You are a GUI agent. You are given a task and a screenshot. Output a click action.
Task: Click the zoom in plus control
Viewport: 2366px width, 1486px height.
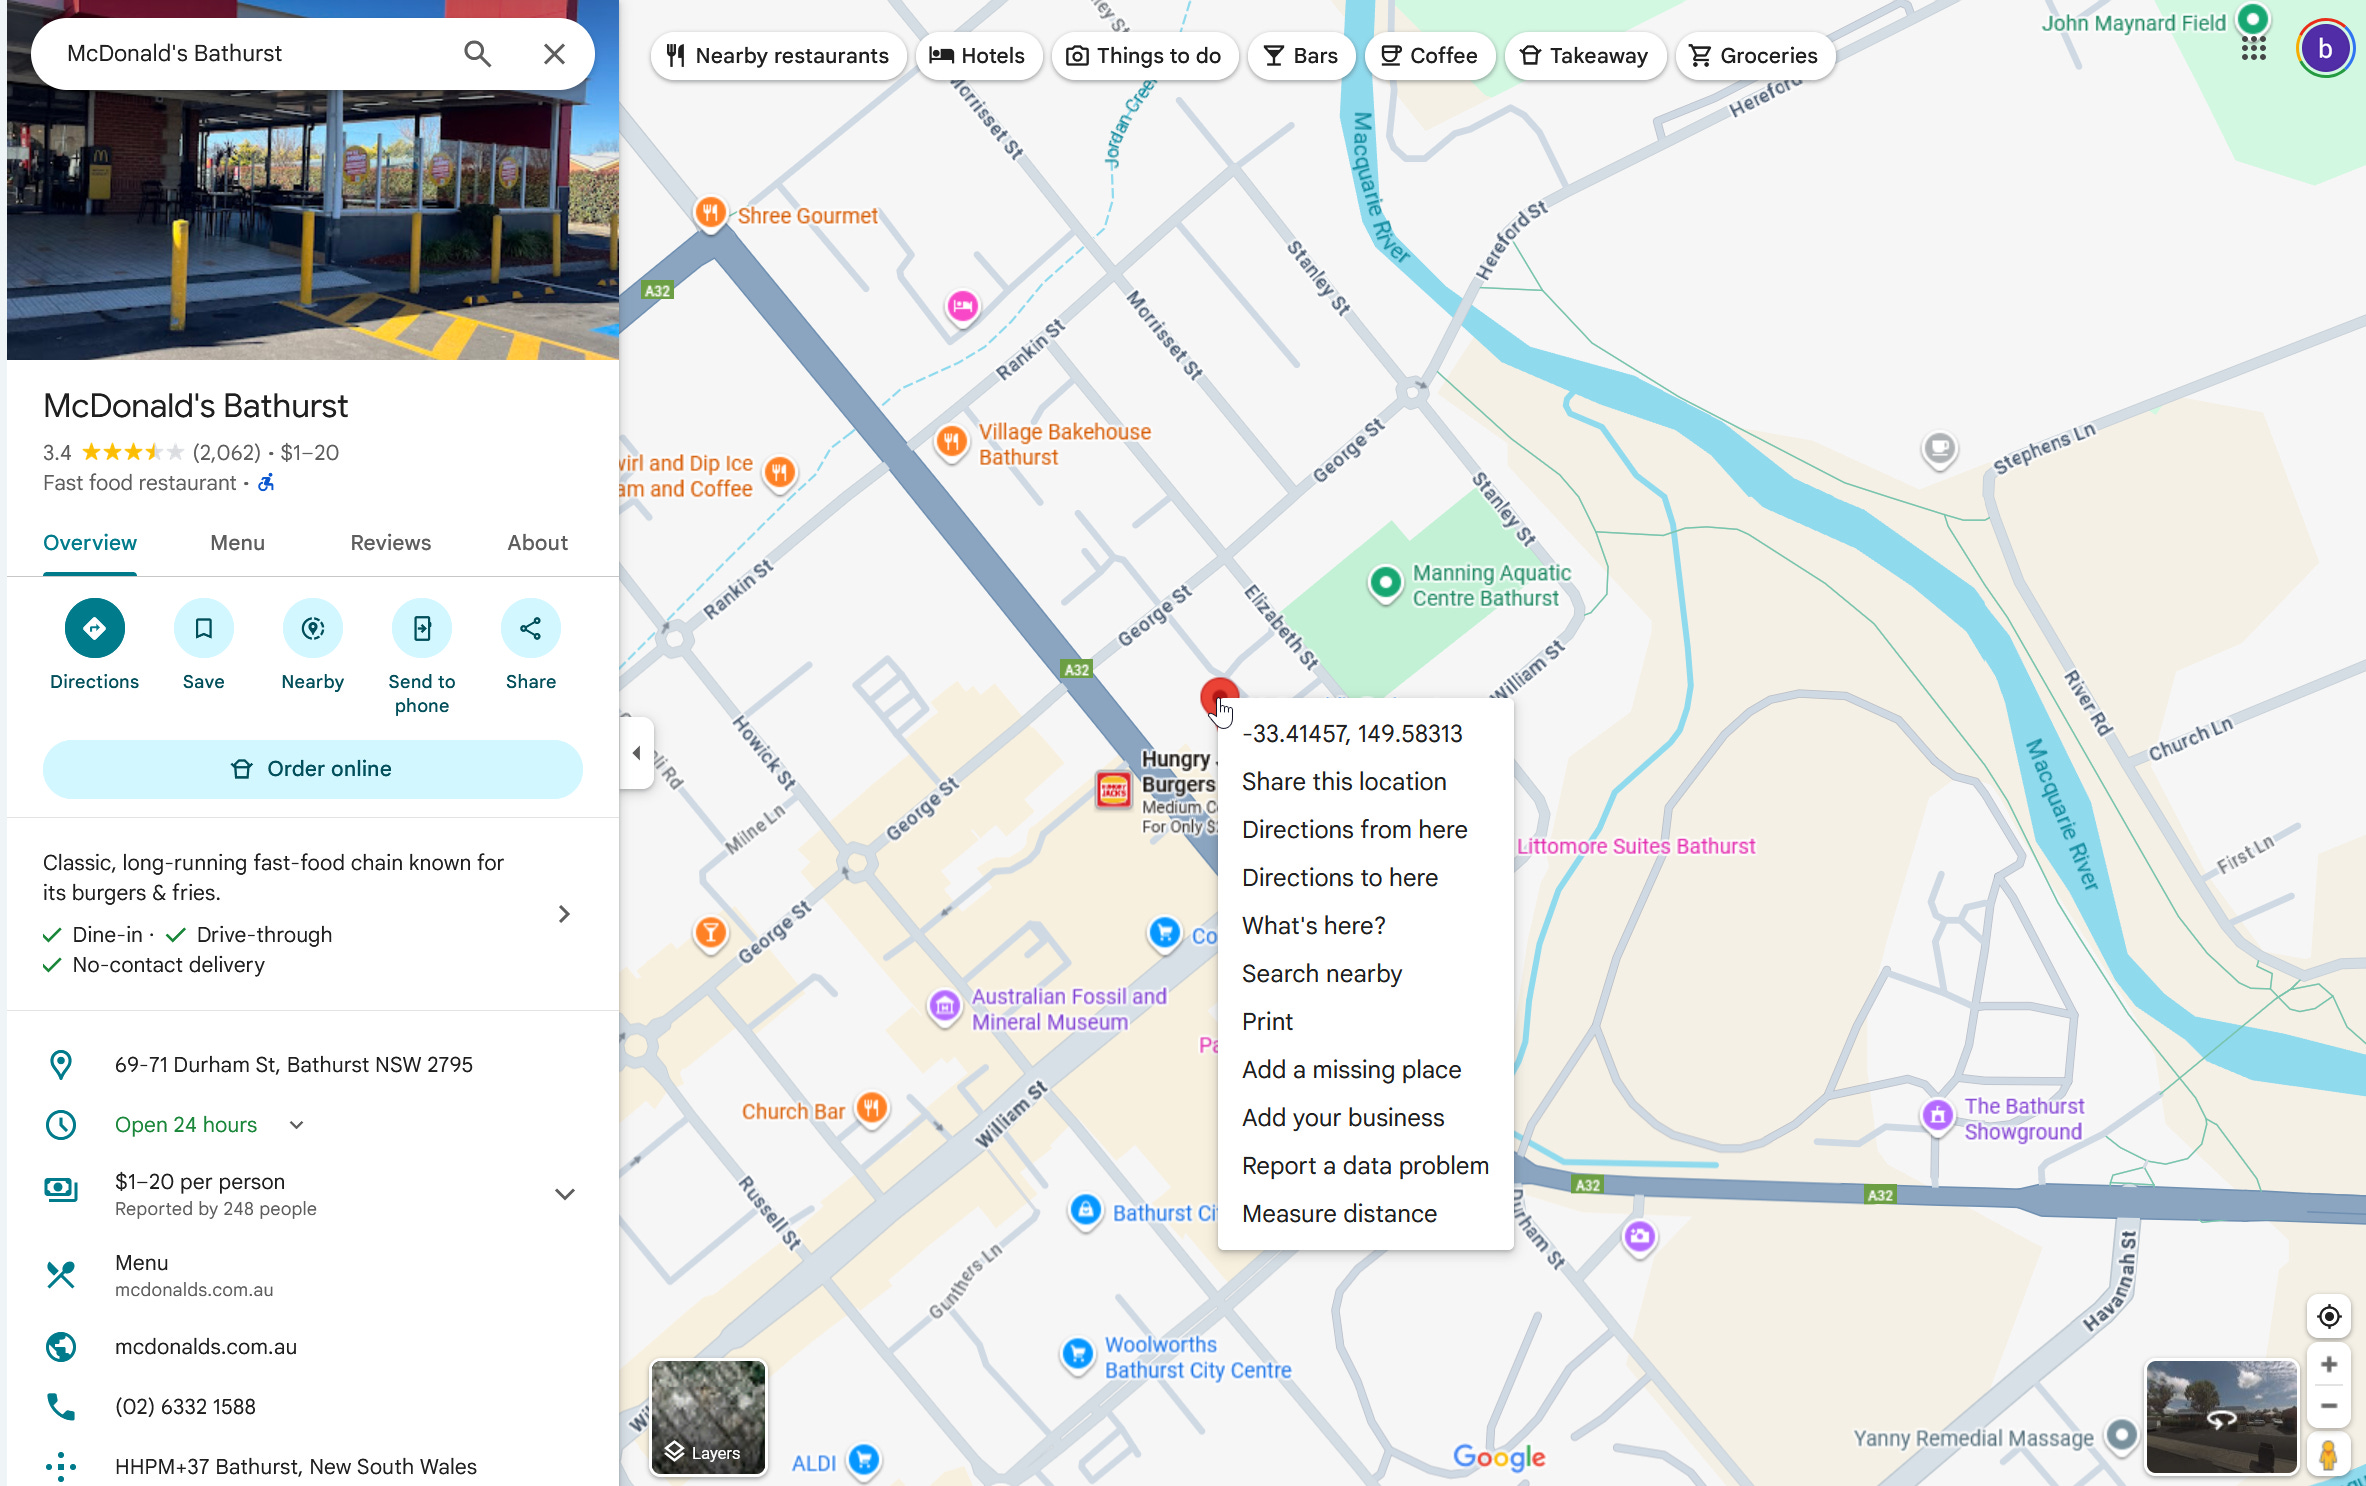2328,1364
